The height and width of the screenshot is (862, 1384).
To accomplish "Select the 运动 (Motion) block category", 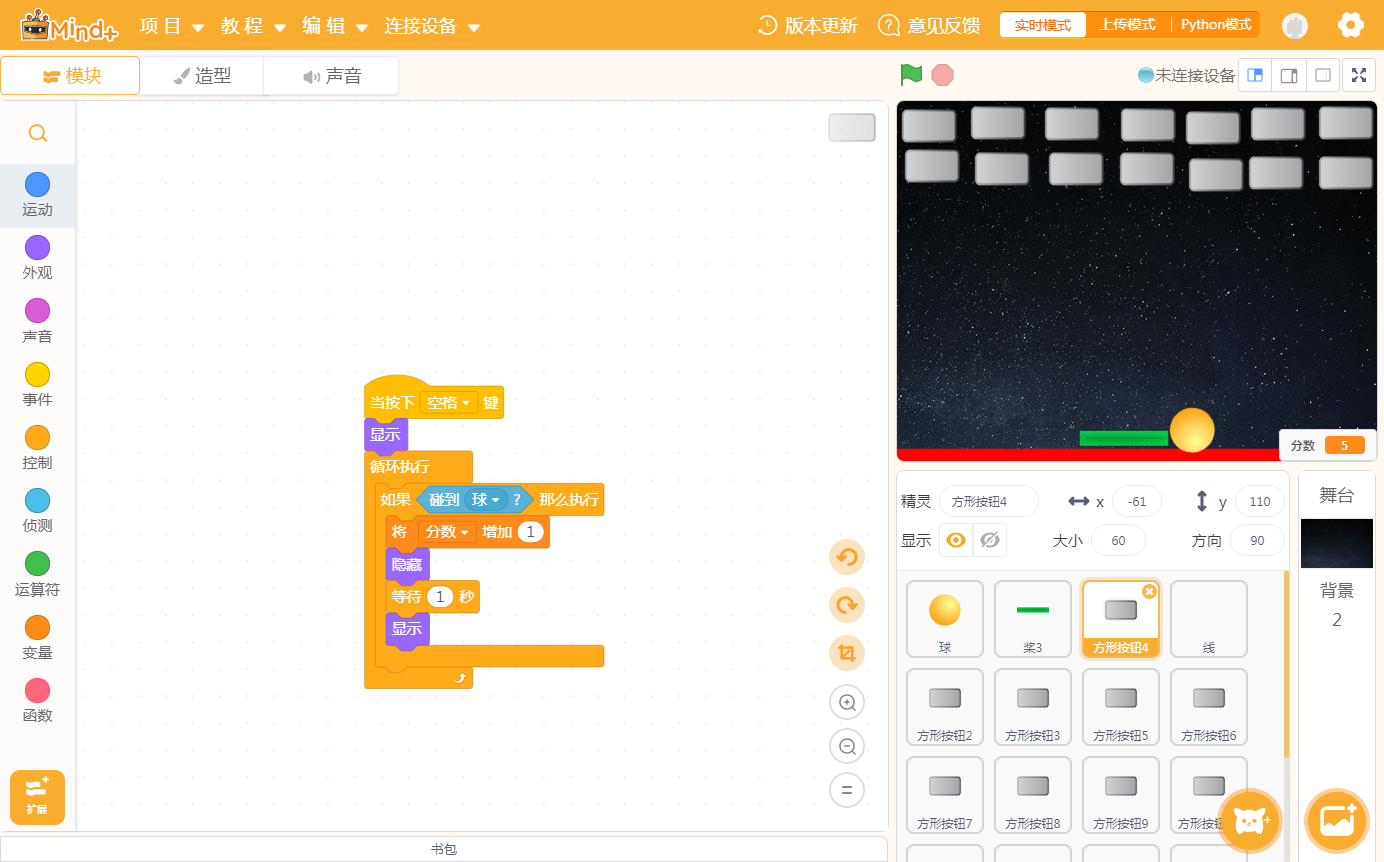I will point(38,194).
